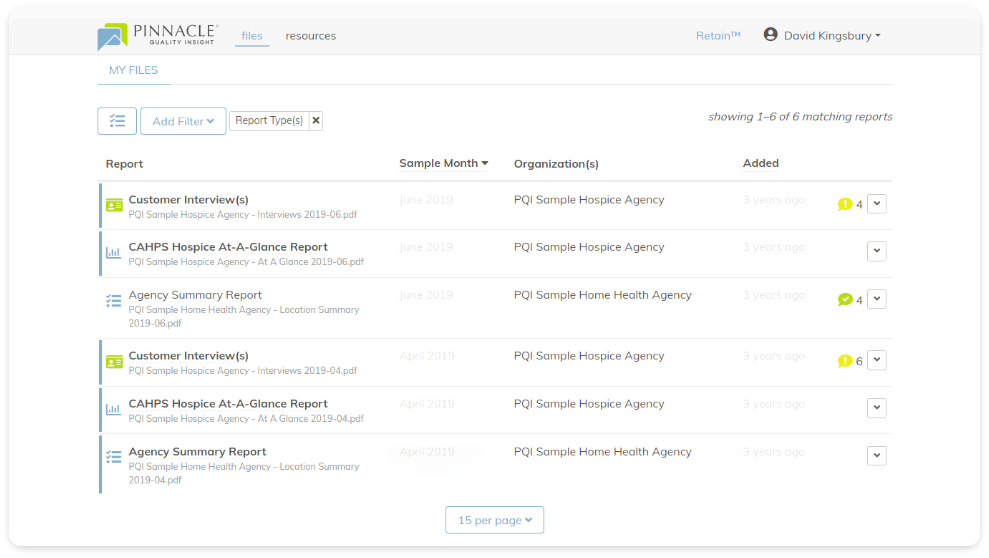Viewport: 989px width, 558px height.
Task: Open the Add Filter dropdown
Action: click(183, 121)
